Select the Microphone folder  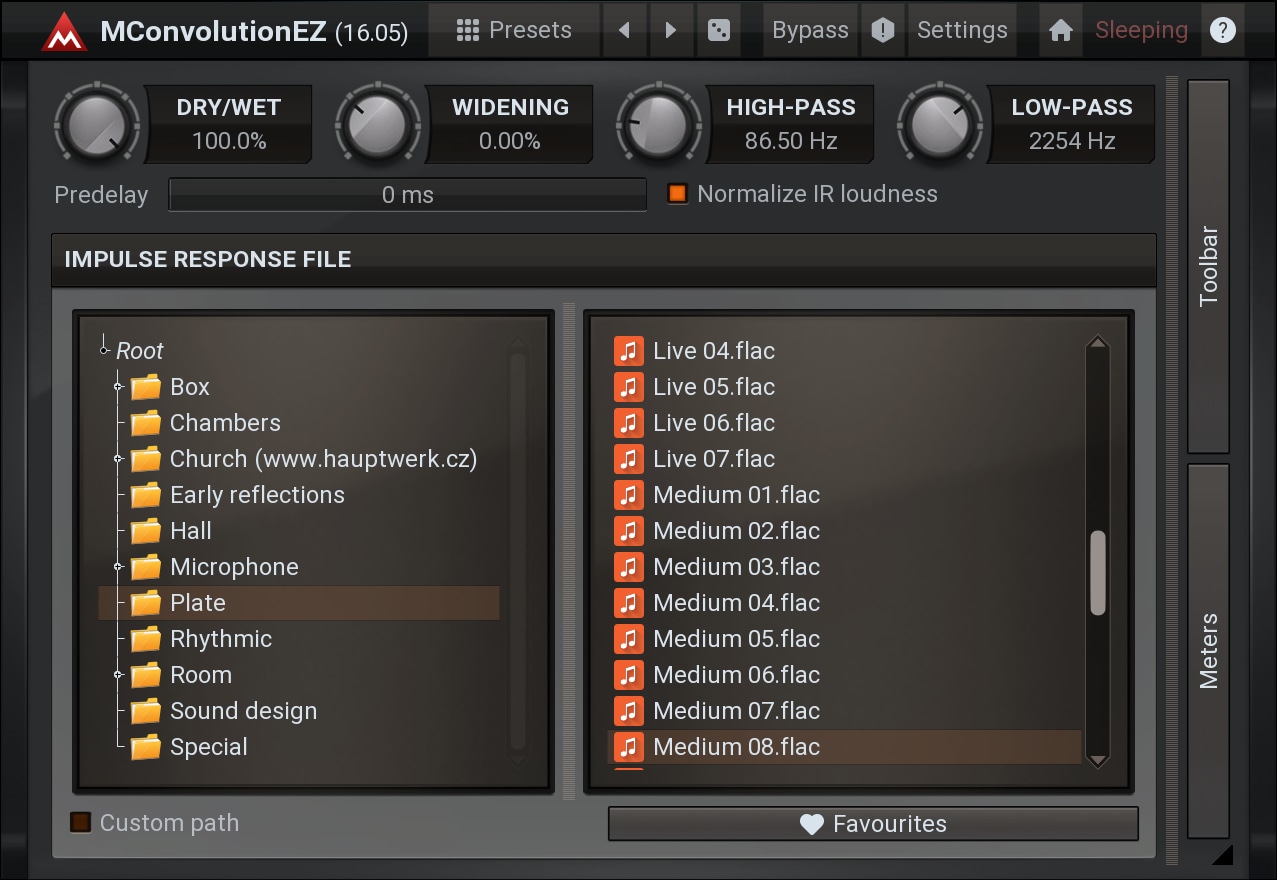click(215, 567)
